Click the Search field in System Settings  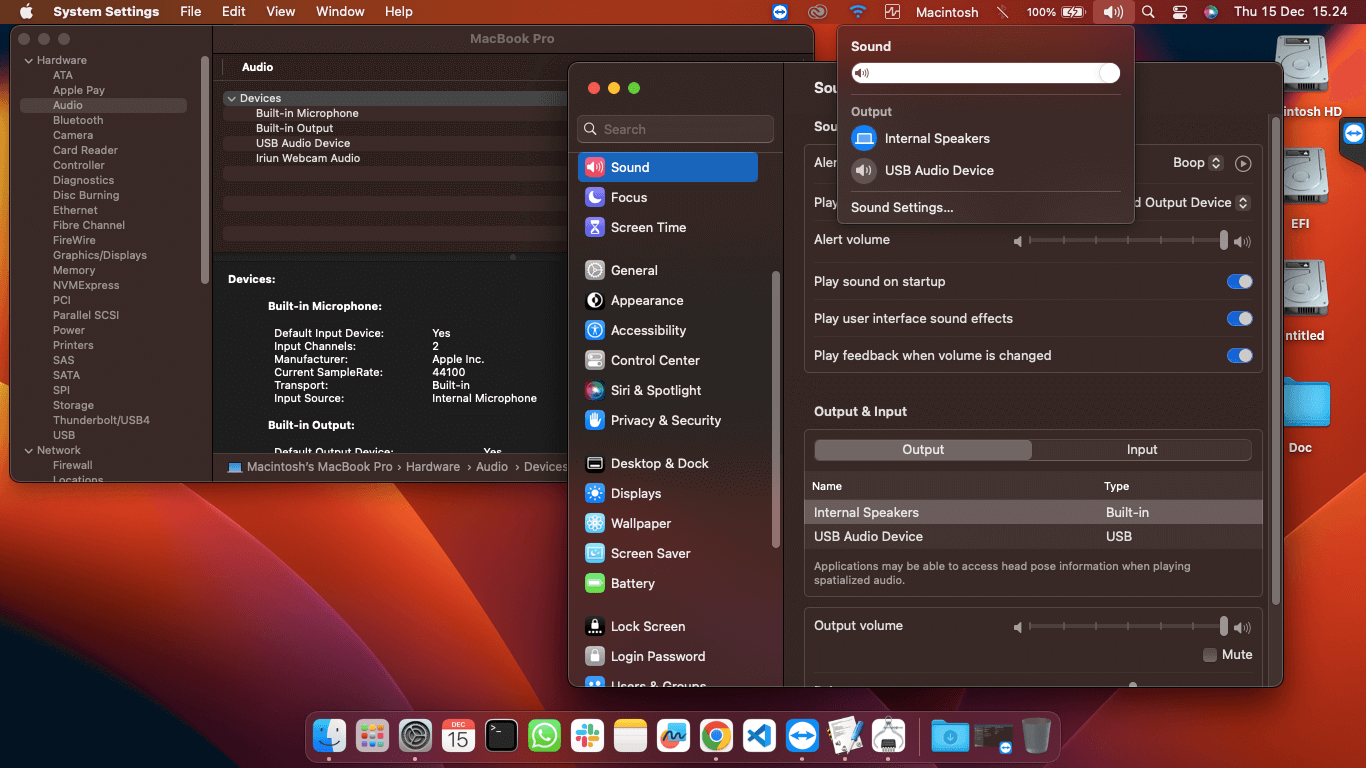pos(676,129)
